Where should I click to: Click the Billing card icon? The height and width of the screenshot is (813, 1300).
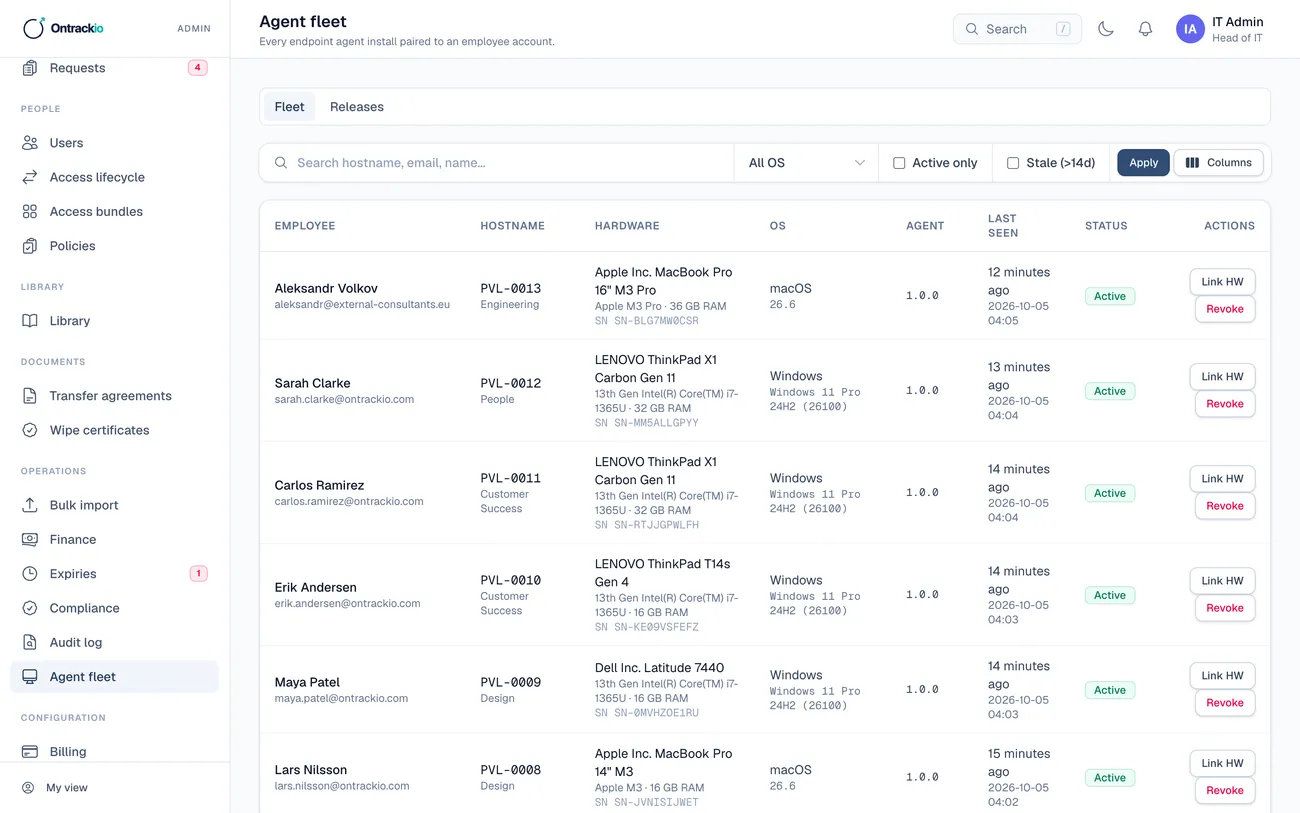coord(30,752)
